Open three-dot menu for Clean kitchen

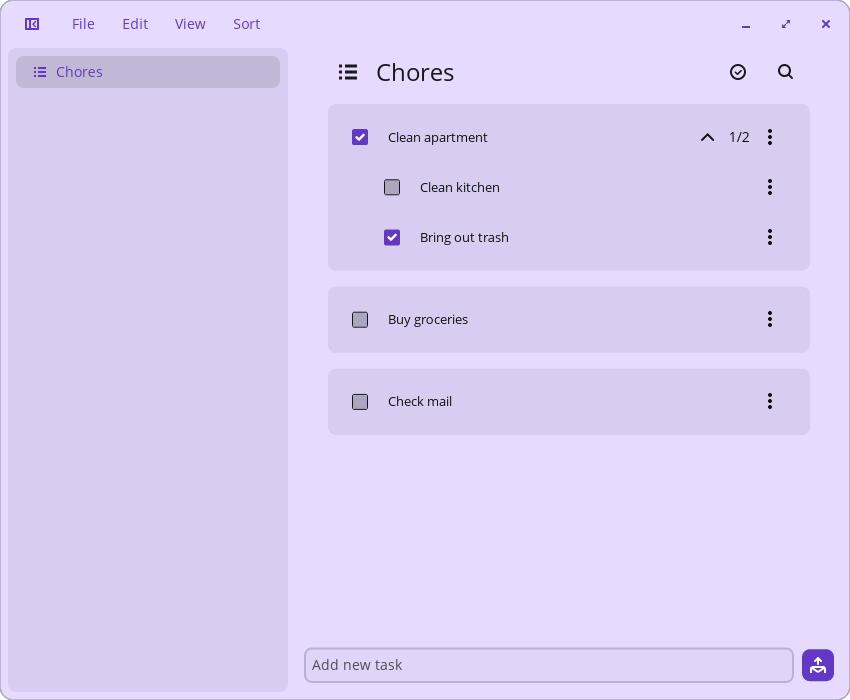pos(770,187)
